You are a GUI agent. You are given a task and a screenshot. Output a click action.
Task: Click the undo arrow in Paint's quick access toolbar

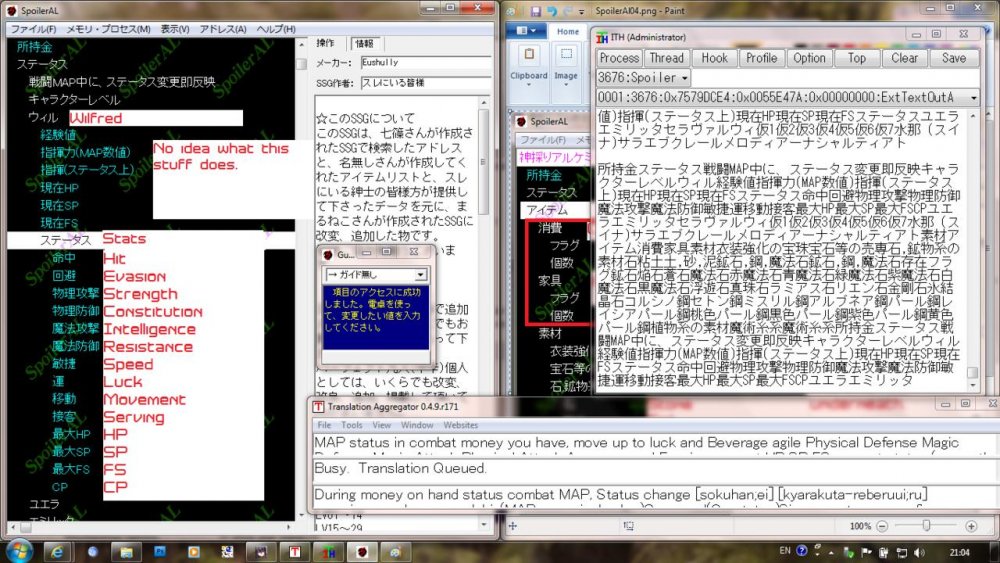point(553,10)
